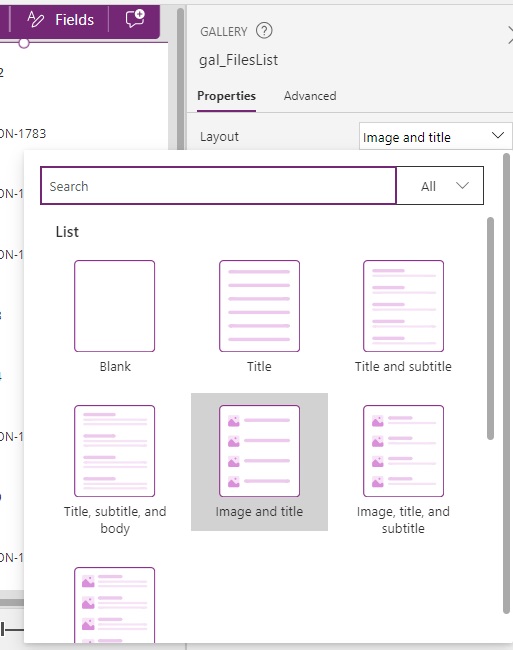Choose the Blank layout thumbnail
Image resolution: width=513 pixels, height=650 pixels.
(115, 306)
